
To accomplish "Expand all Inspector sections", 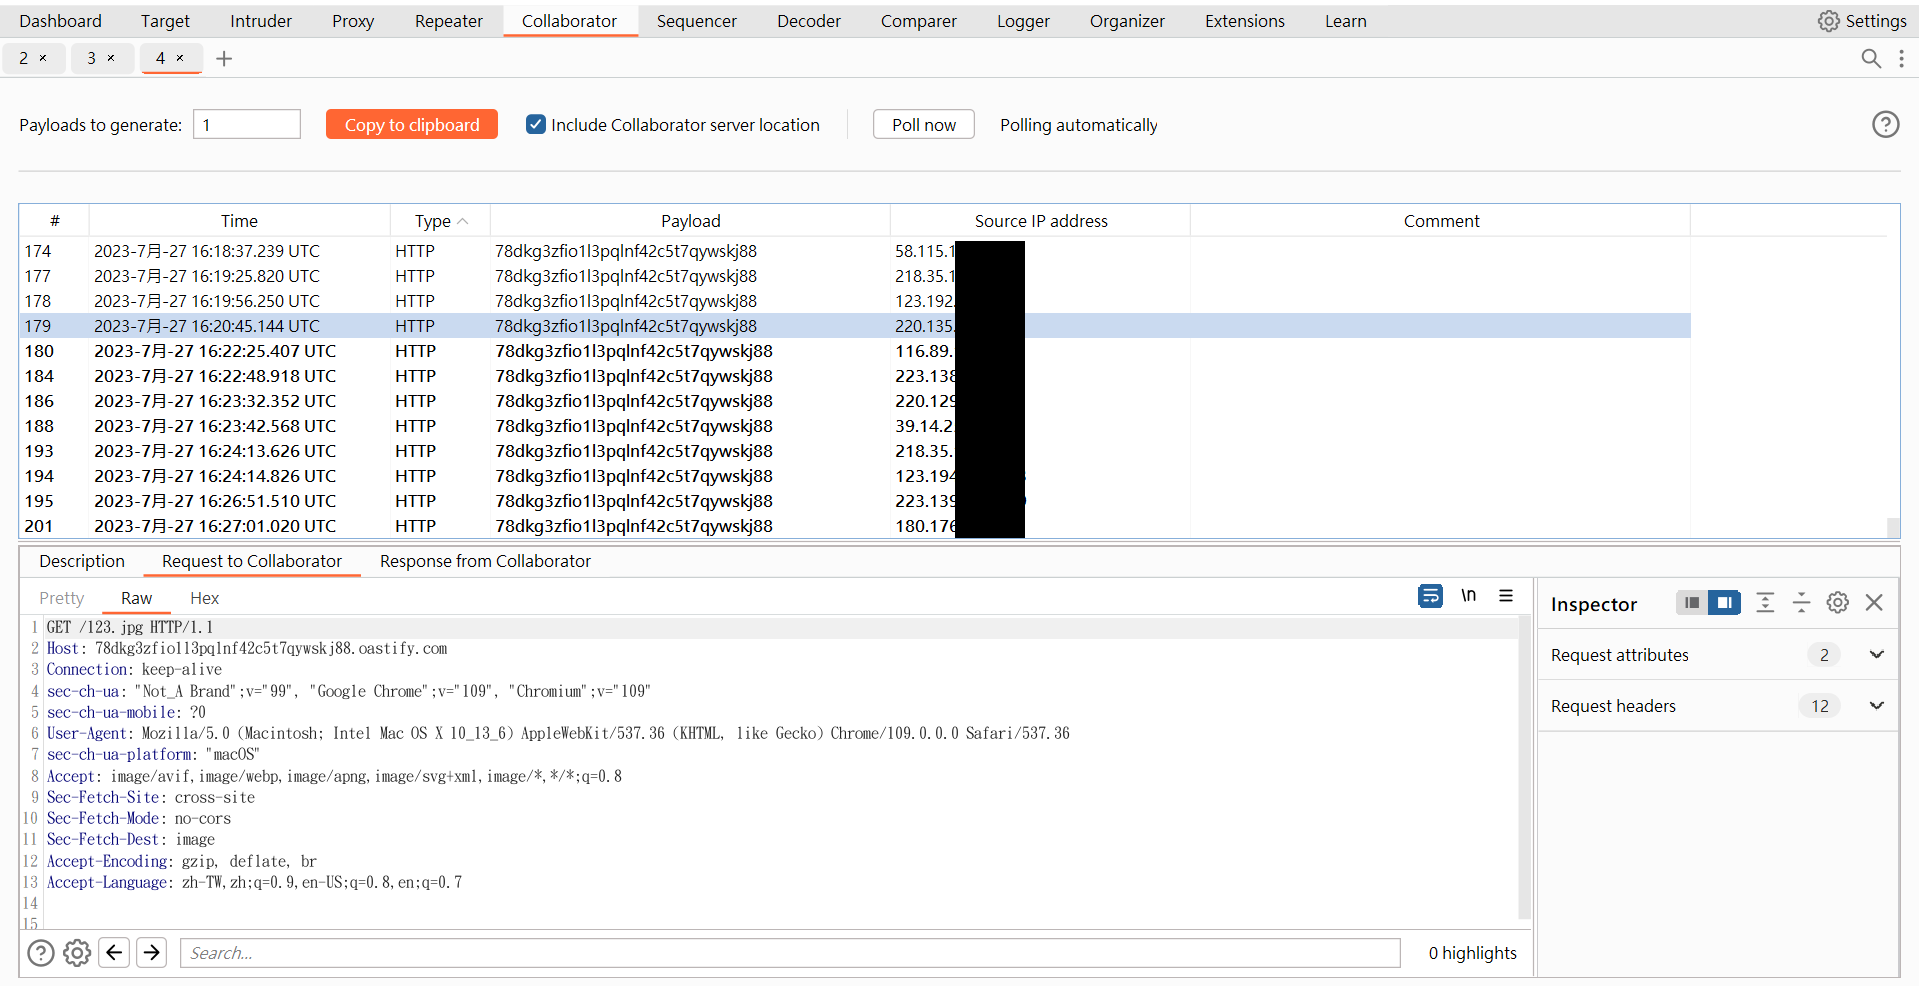I will pyautogui.click(x=1765, y=603).
